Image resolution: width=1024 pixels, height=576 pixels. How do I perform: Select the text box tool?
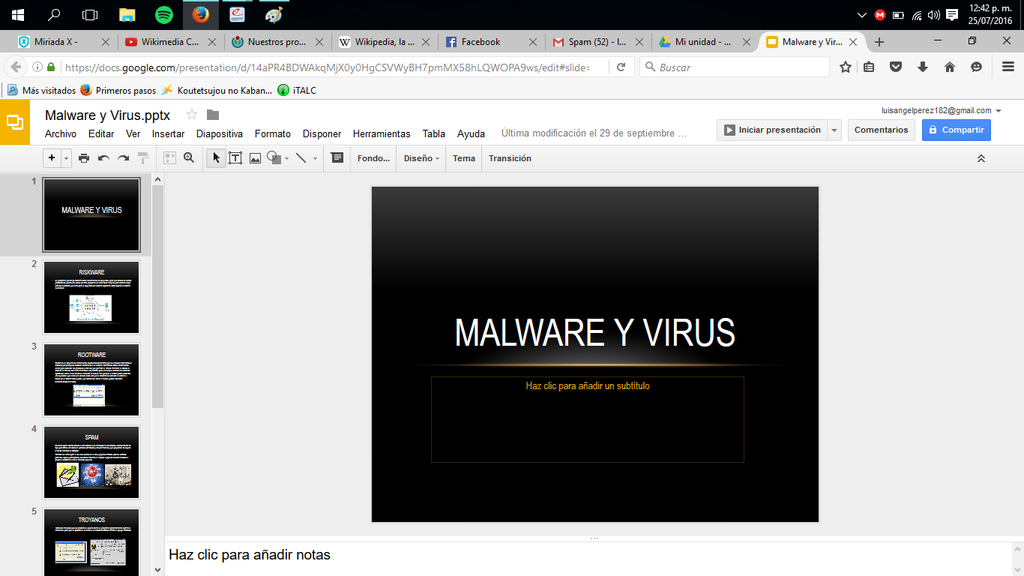pyautogui.click(x=235, y=158)
